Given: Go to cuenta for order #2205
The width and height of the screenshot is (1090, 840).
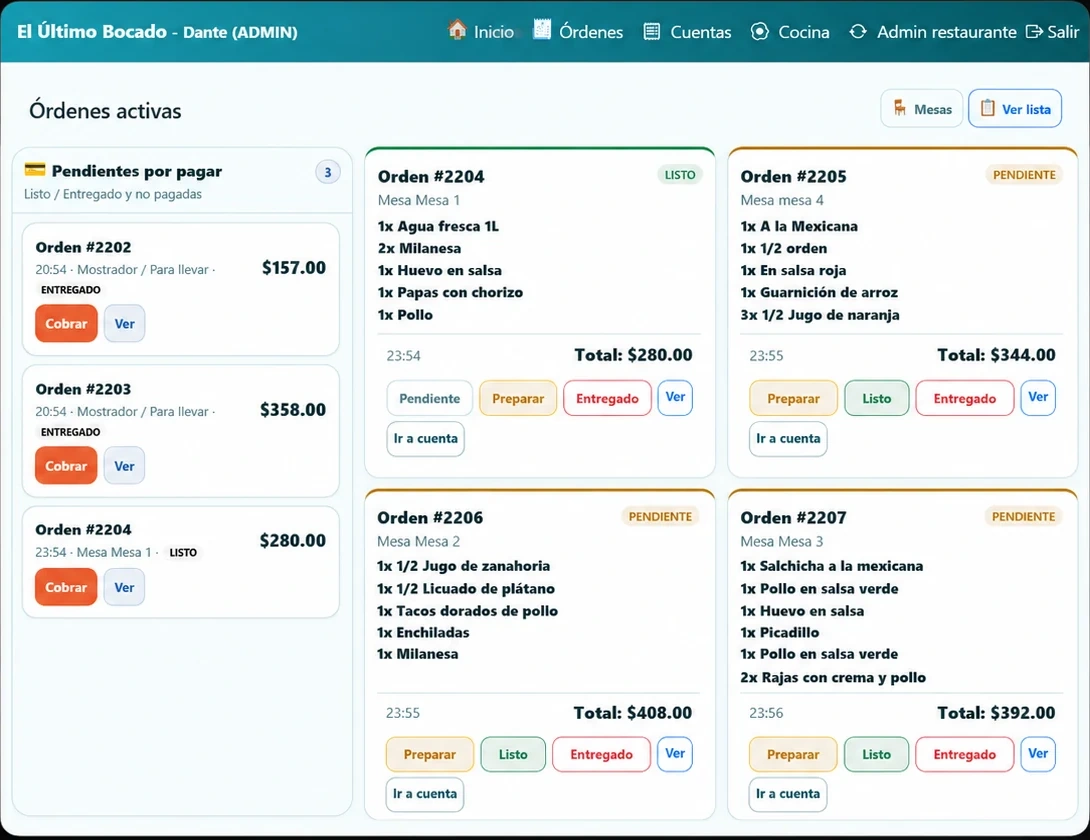Looking at the screenshot, I should click(788, 439).
